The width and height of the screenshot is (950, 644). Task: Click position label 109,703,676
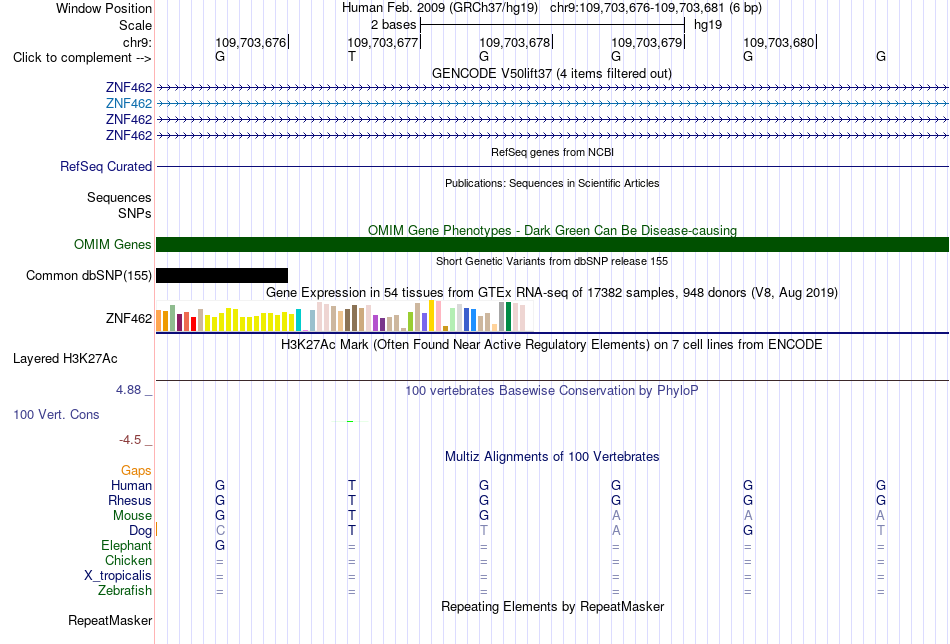pos(251,42)
